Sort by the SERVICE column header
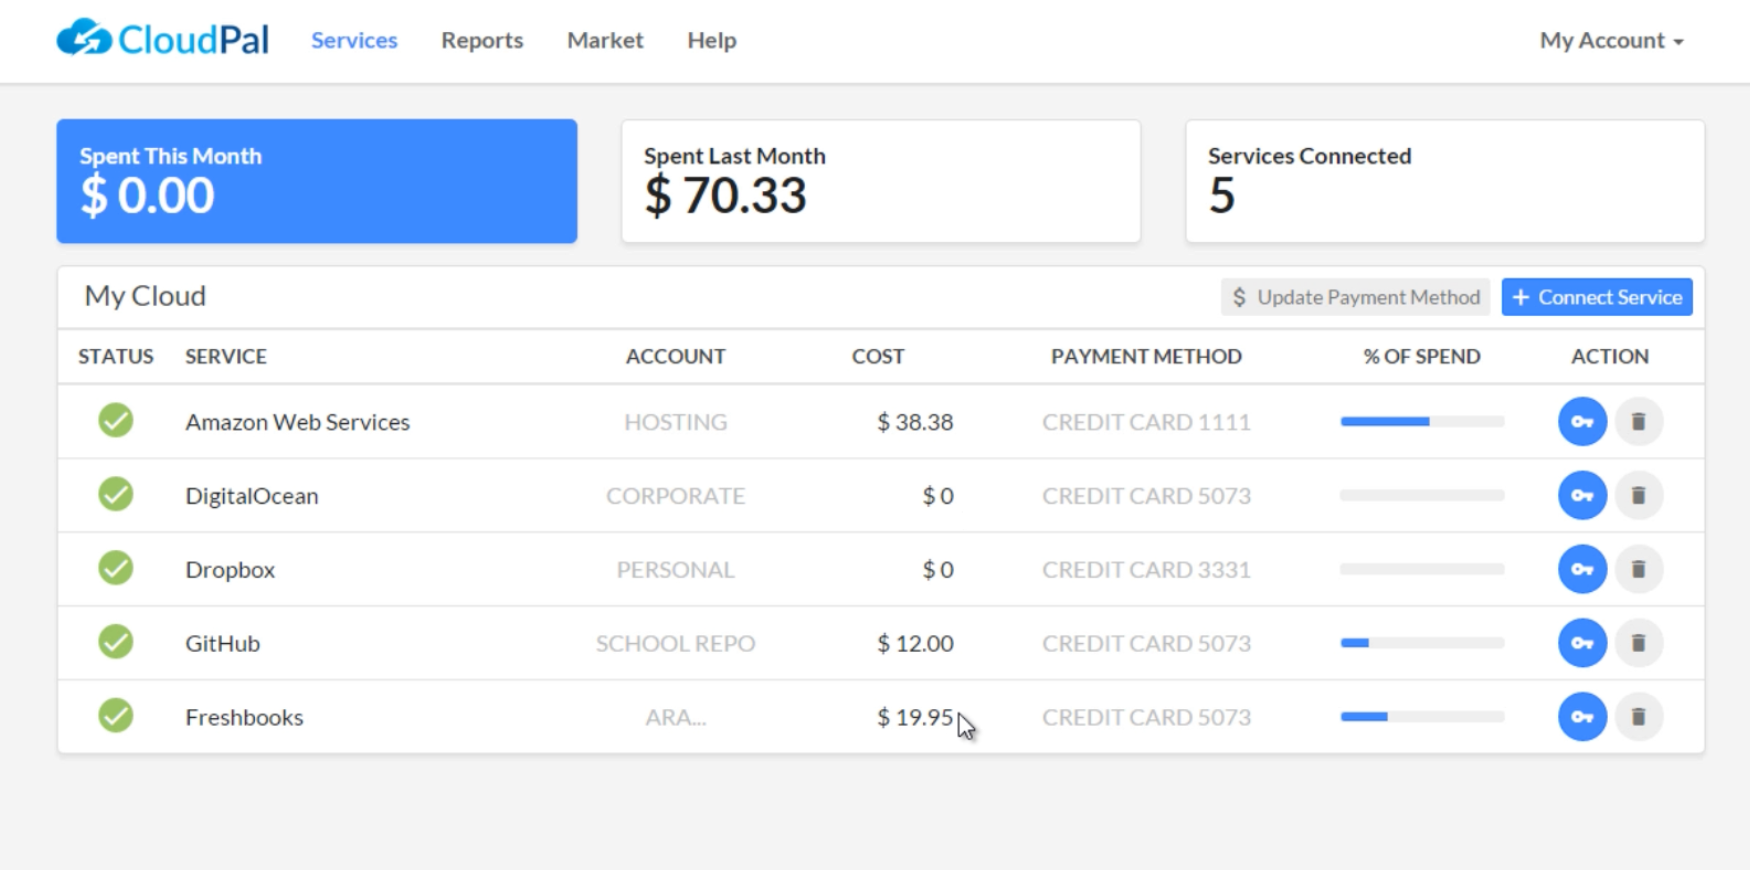The image size is (1750, 870). (226, 356)
